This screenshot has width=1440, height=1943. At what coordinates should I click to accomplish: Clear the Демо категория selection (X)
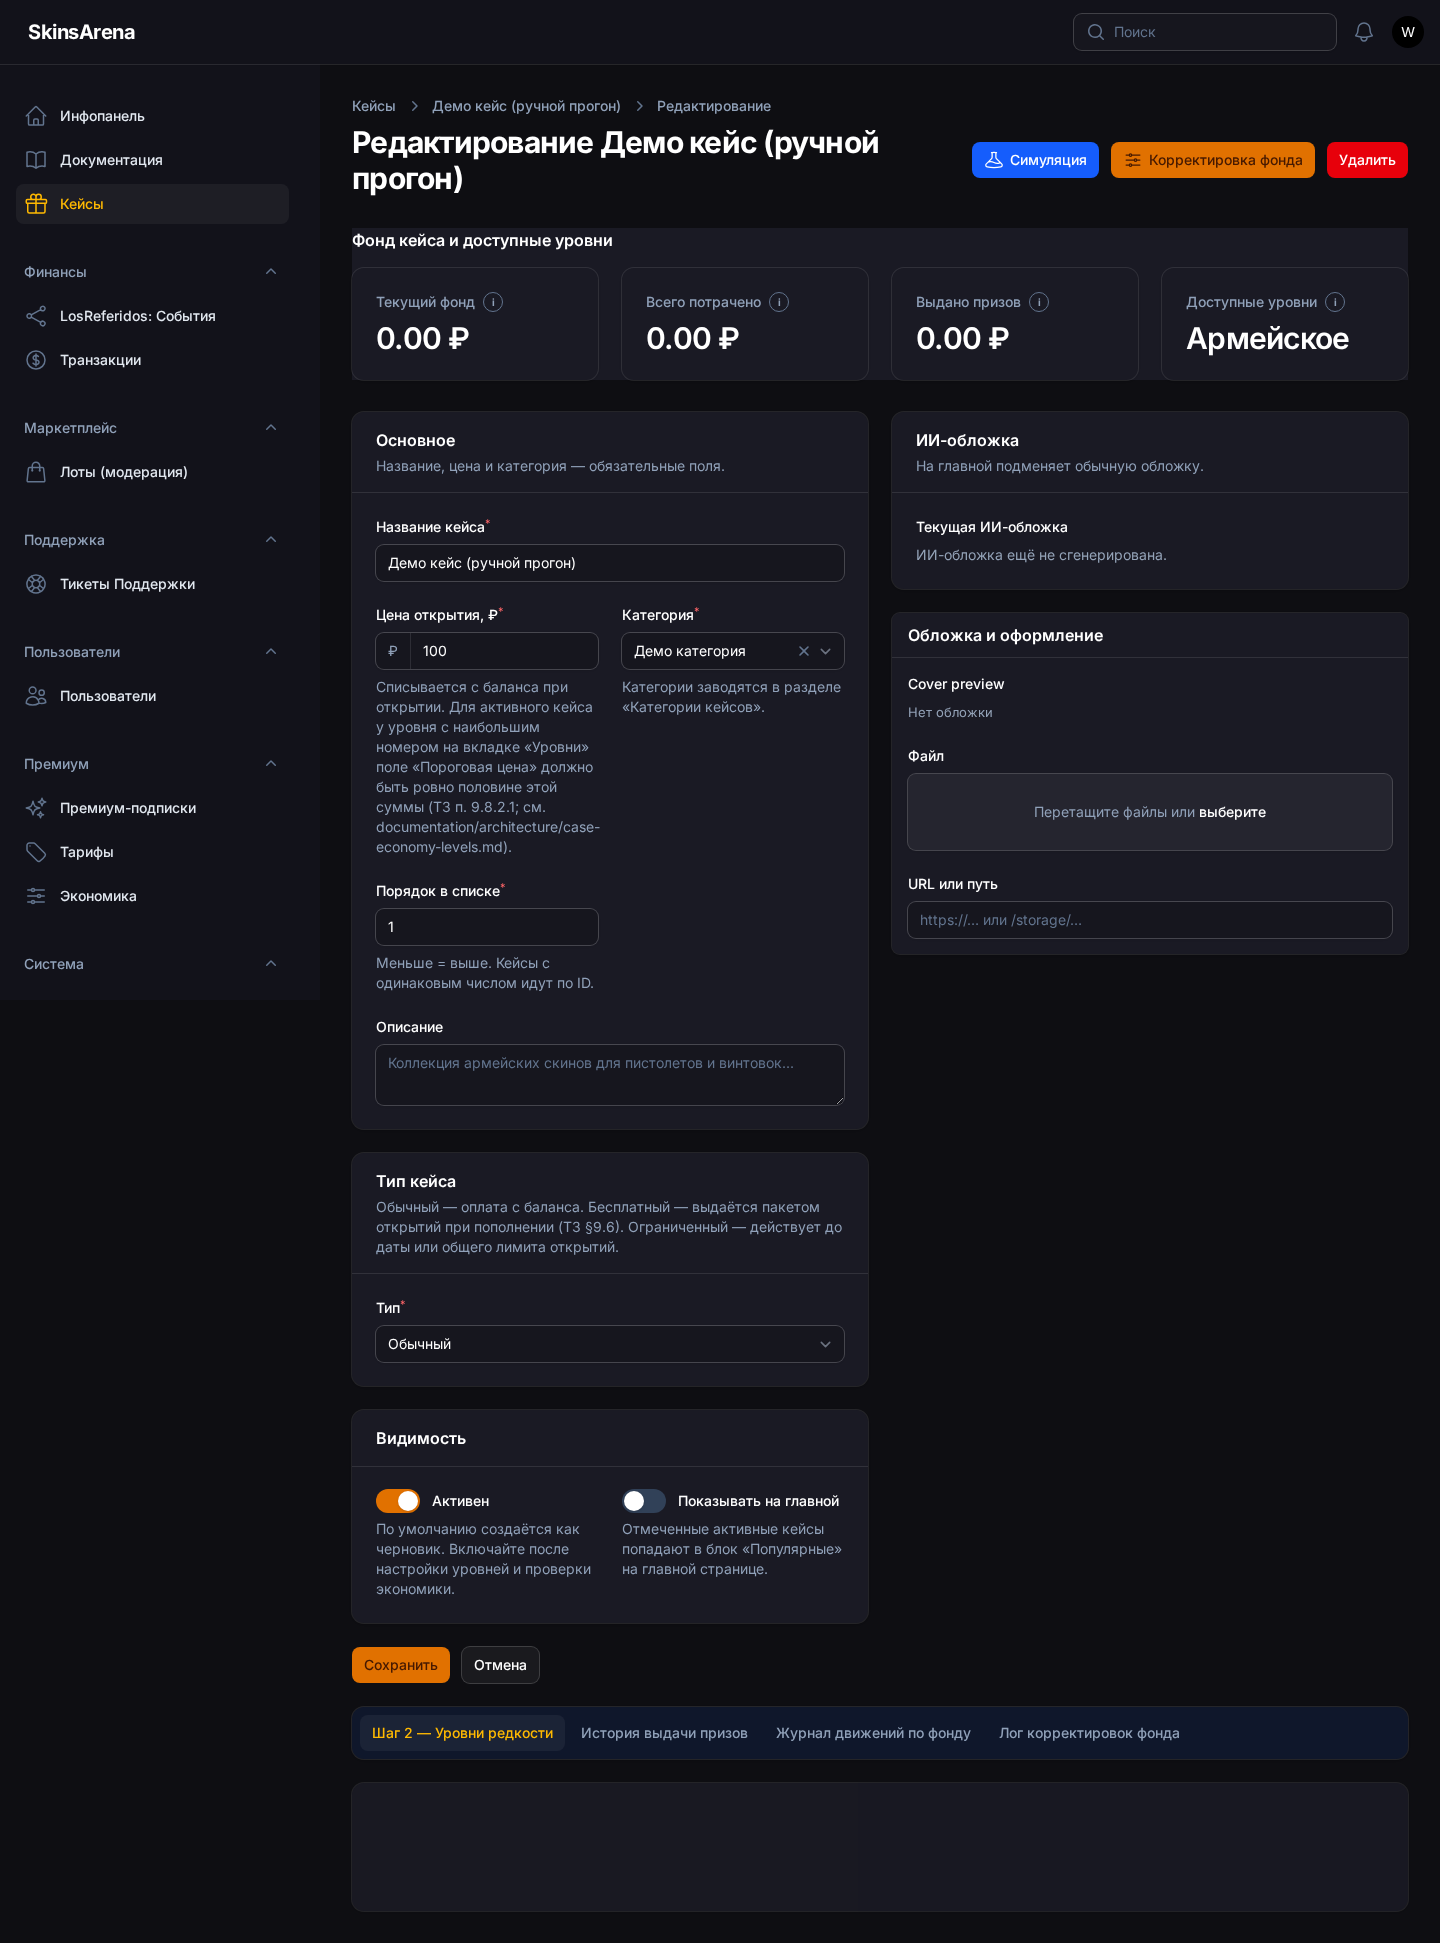pyautogui.click(x=804, y=651)
